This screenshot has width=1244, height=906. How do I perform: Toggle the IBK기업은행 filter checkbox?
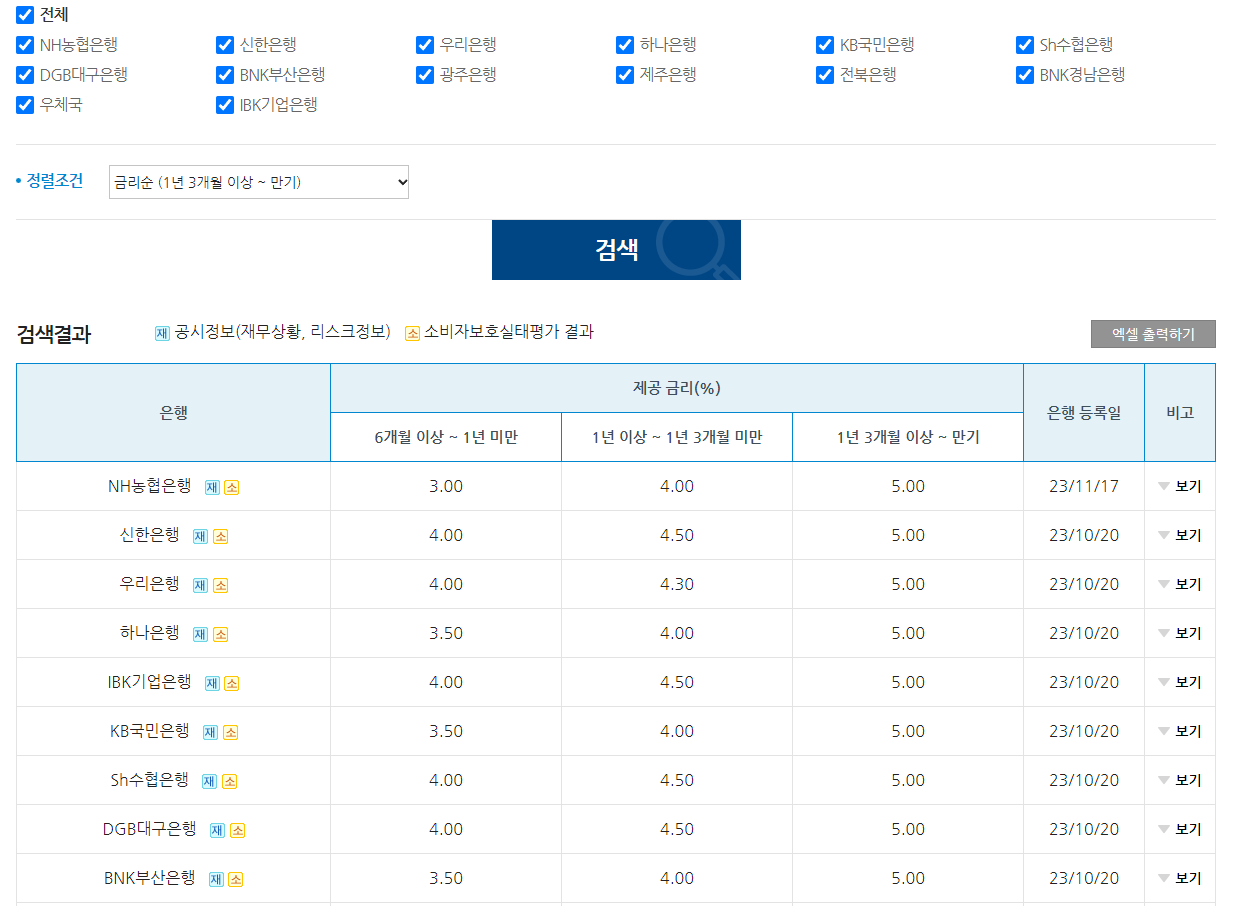pos(225,105)
